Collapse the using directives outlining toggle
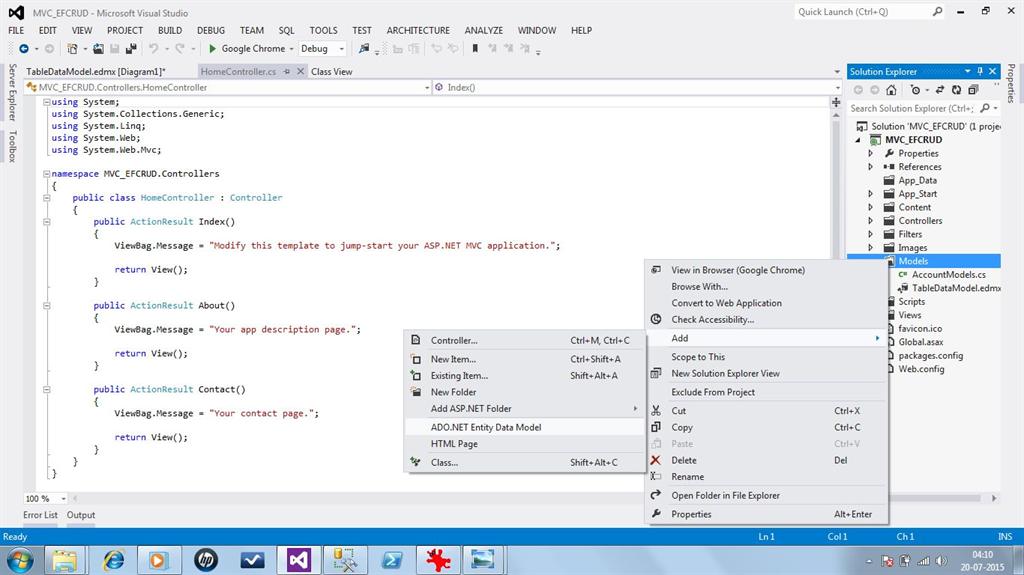The height and width of the screenshot is (575, 1024). click(47, 102)
